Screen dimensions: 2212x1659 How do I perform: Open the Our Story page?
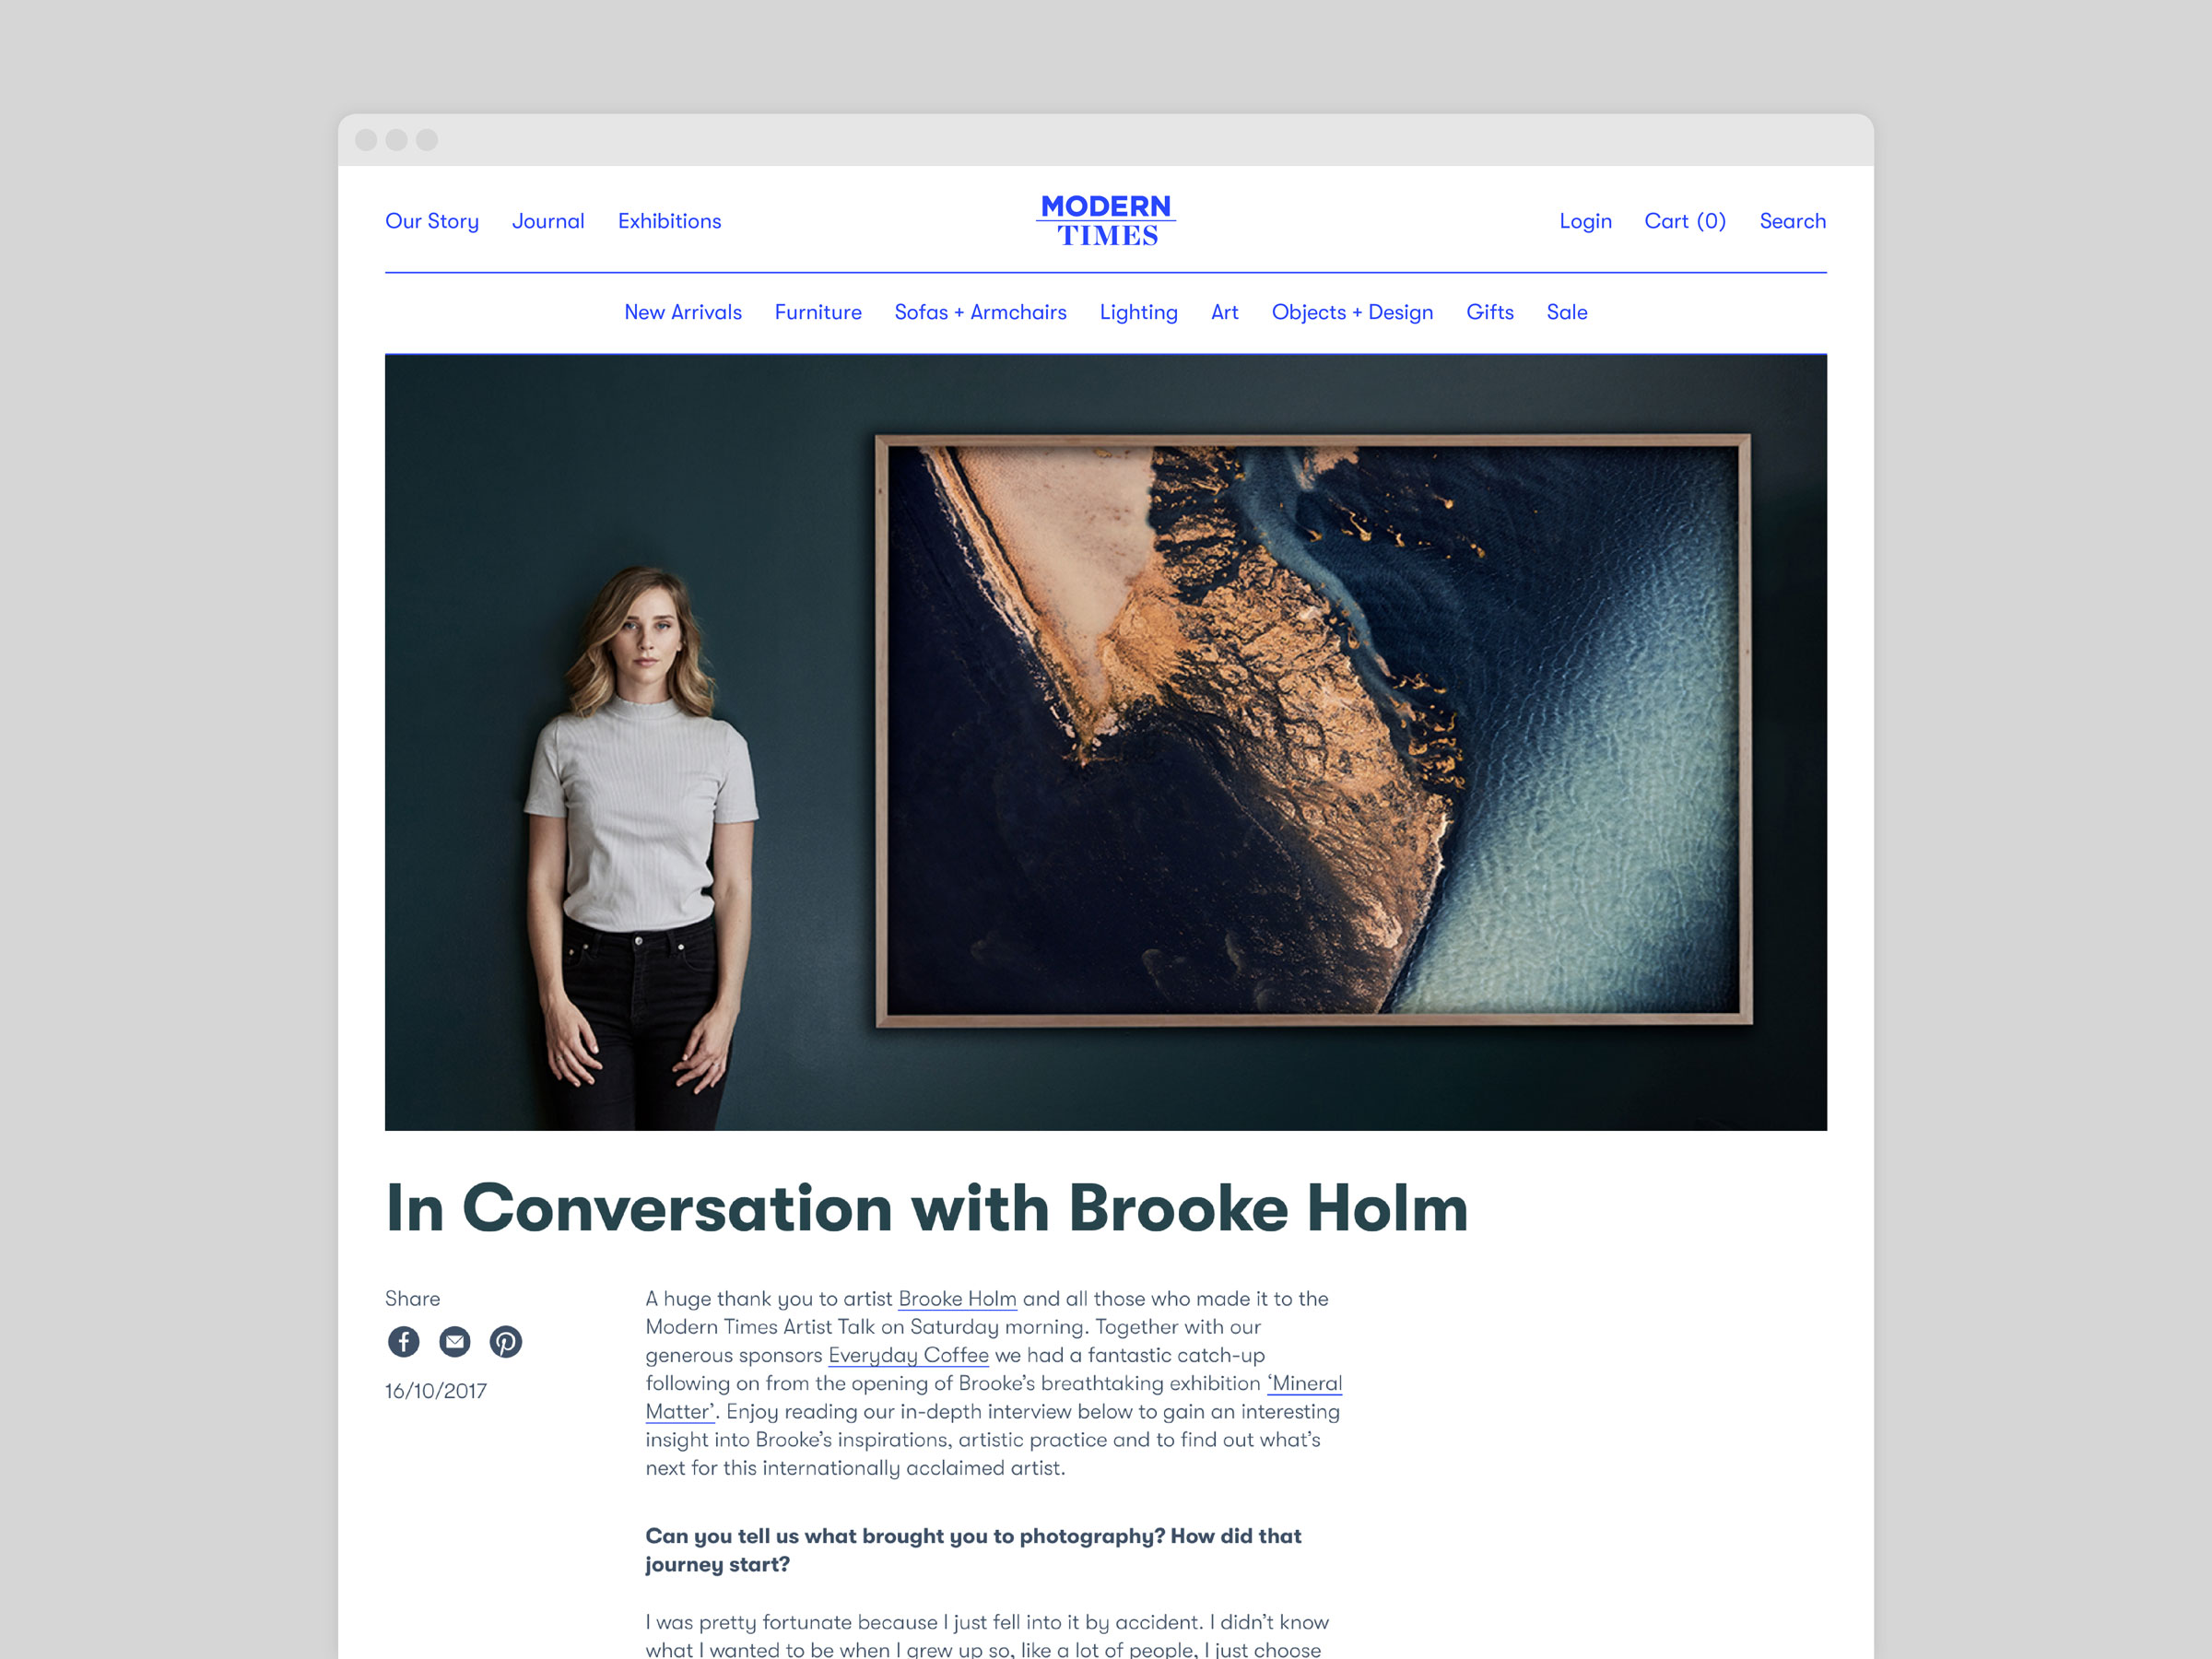coord(432,221)
